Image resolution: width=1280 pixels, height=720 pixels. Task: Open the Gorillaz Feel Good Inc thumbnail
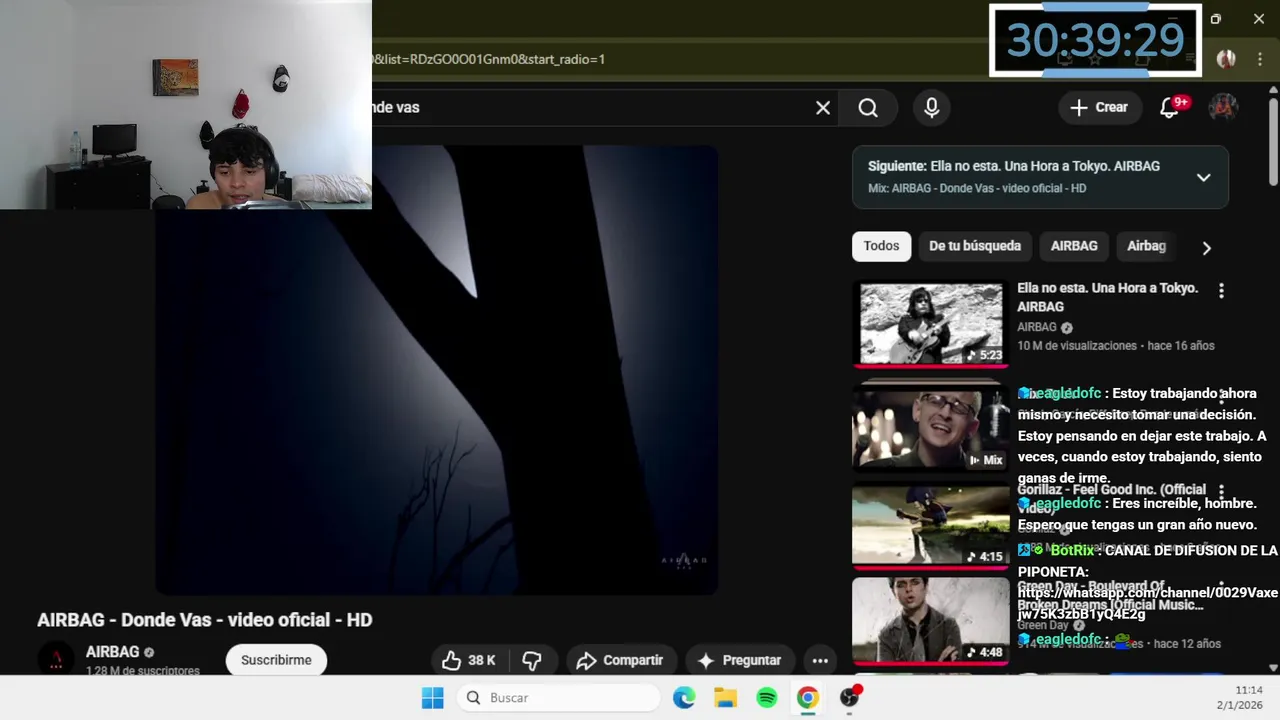[x=931, y=527]
